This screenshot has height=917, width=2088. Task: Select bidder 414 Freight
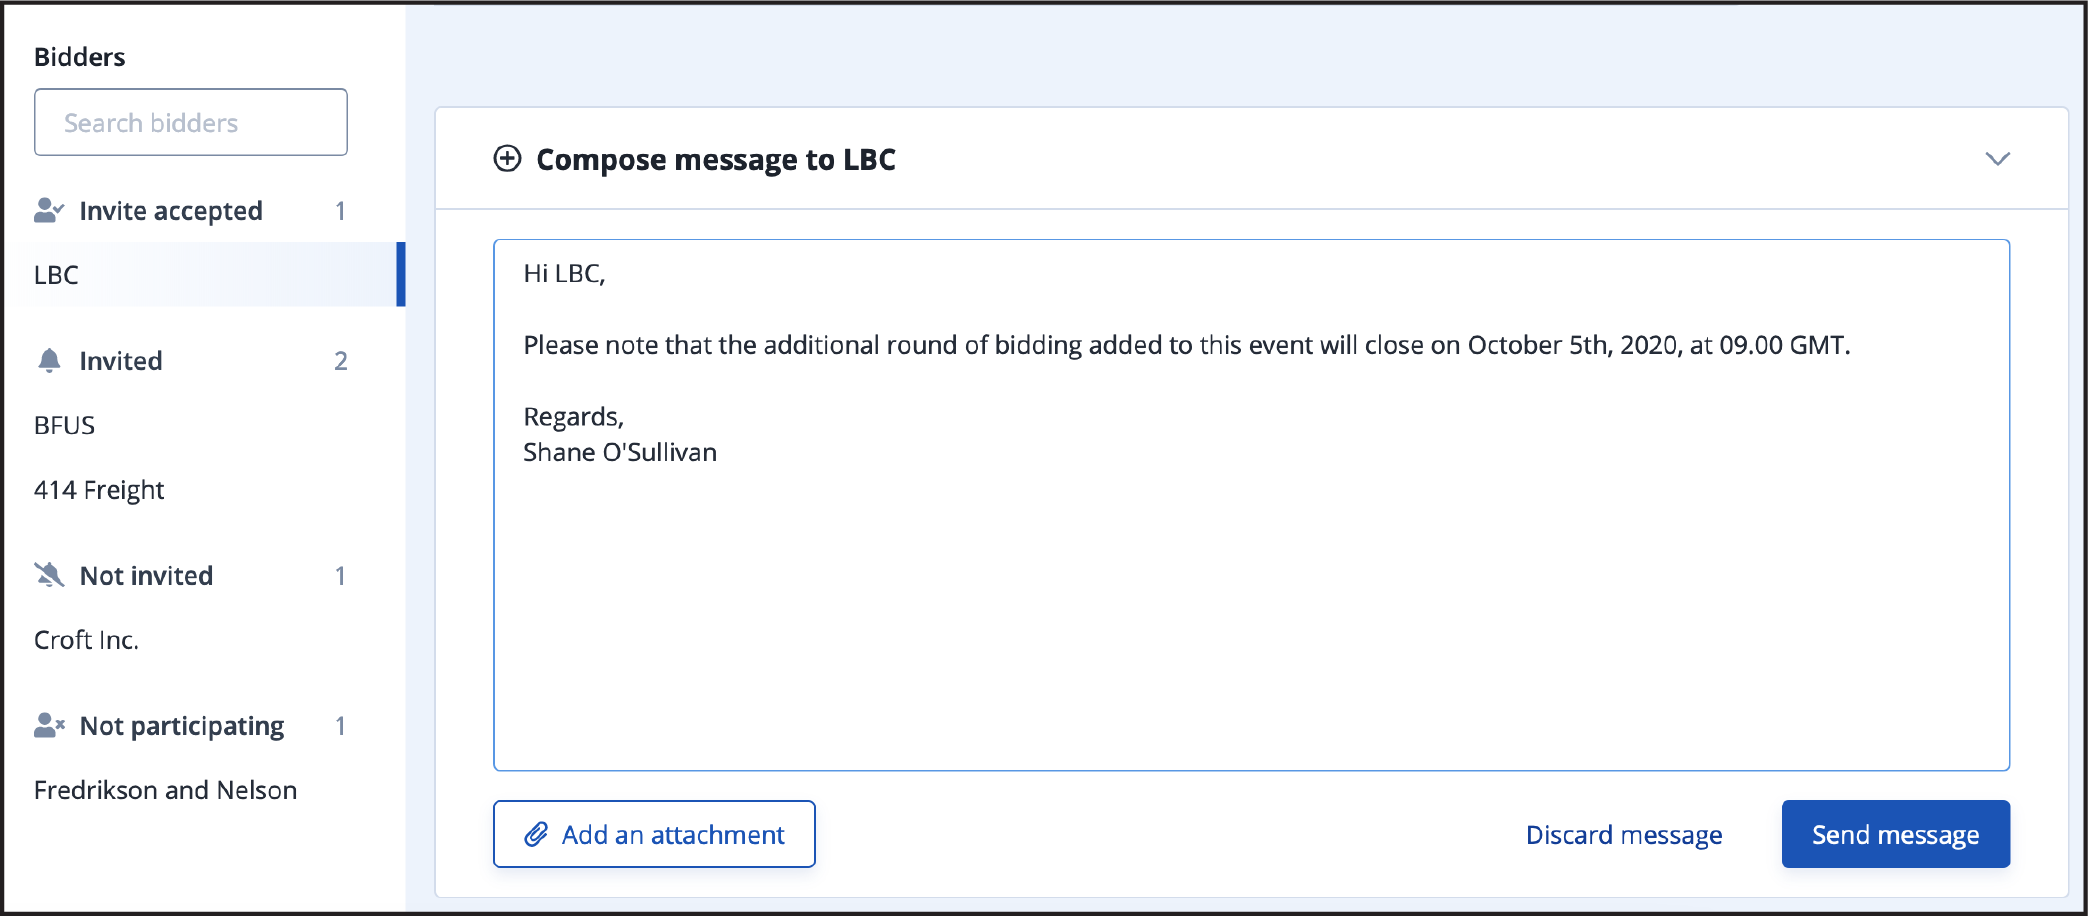coord(99,490)
